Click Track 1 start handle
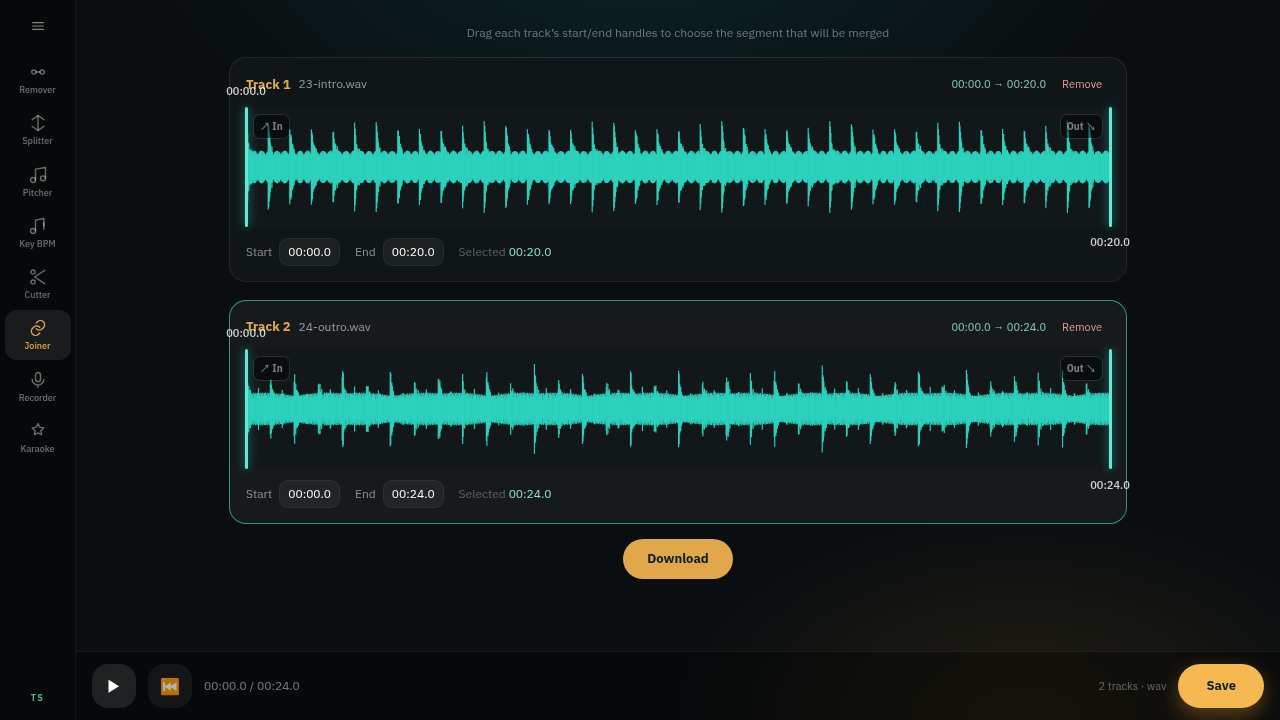Screen dimensions: 1280x720 pos(246,167)
